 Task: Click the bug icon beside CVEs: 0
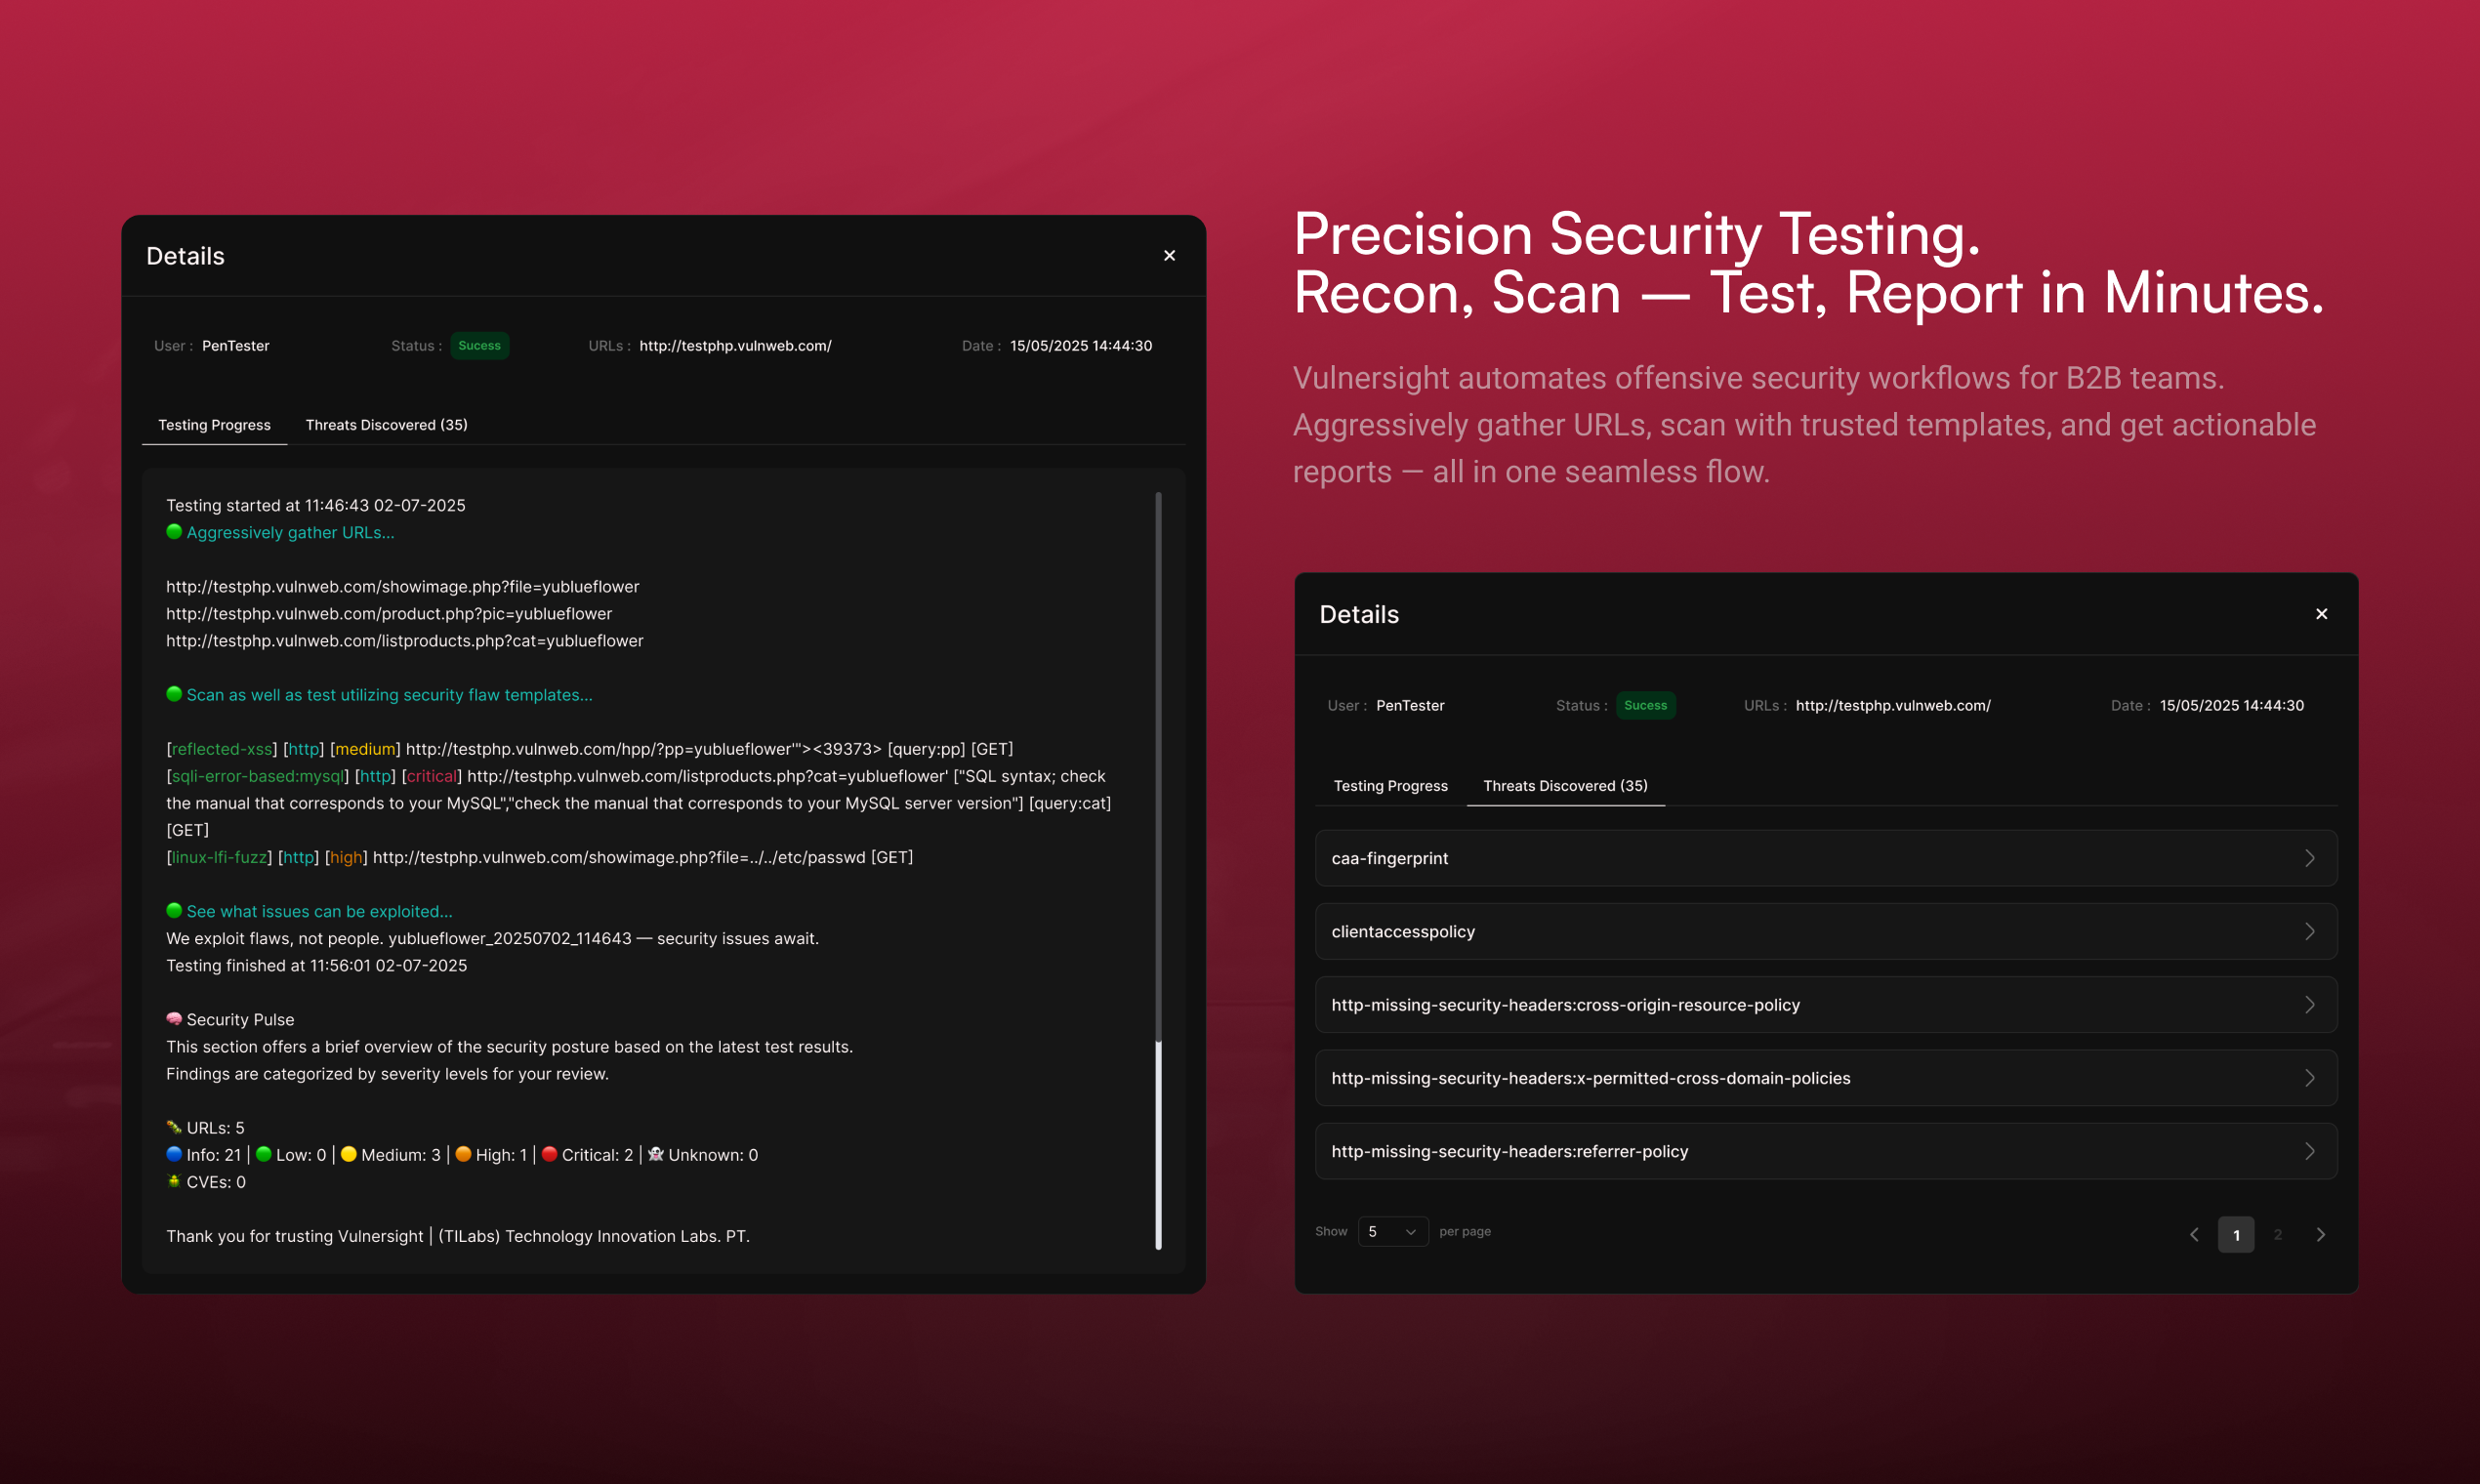pos(174,1181)
